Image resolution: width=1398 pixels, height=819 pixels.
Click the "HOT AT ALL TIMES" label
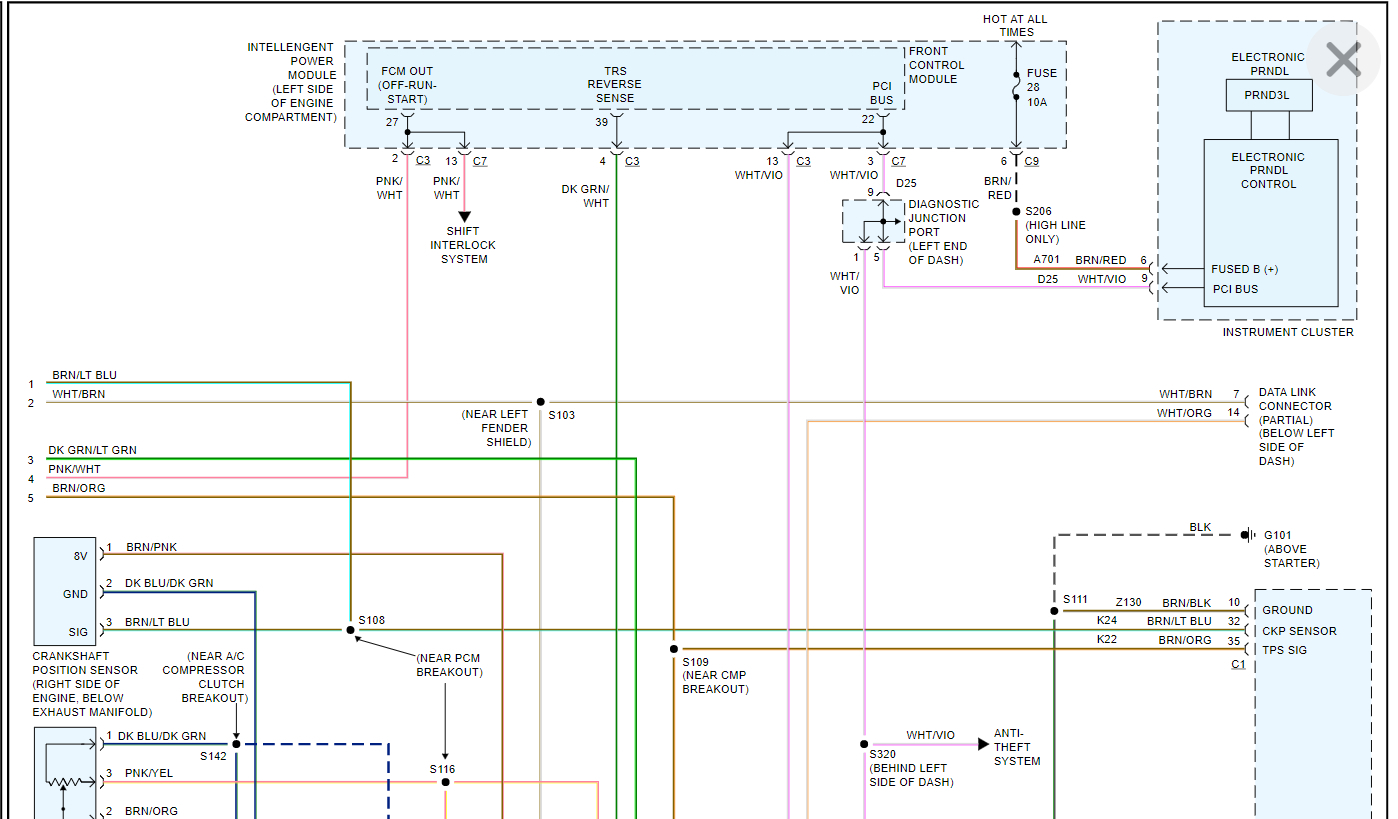(1016, 25)
